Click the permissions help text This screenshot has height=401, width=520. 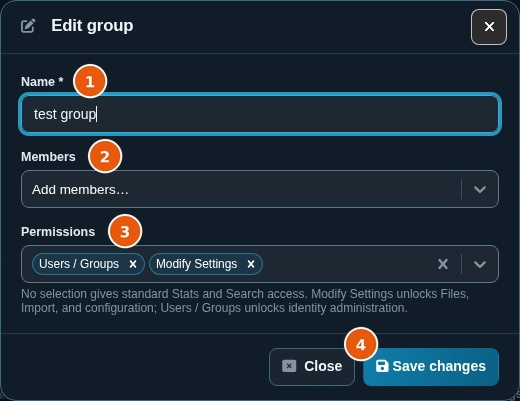pos(245,301)
